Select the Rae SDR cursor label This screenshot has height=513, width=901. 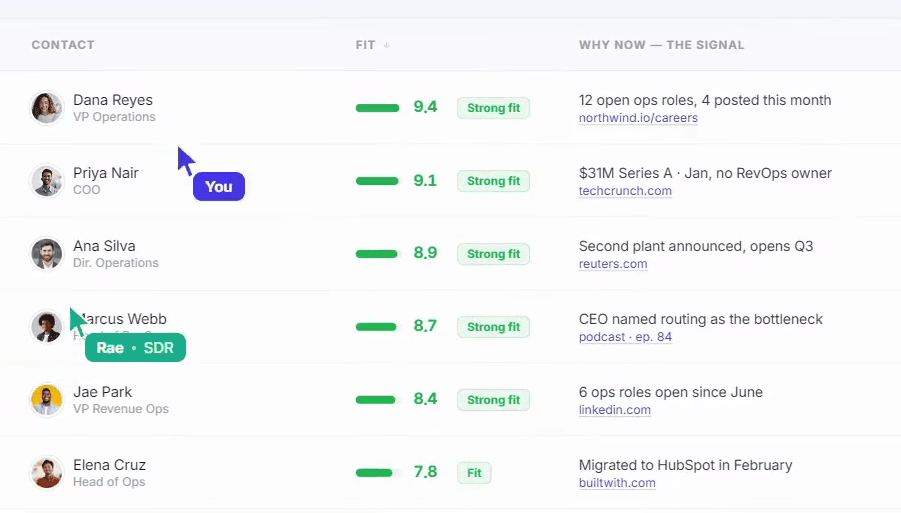[x=135, y=348]
